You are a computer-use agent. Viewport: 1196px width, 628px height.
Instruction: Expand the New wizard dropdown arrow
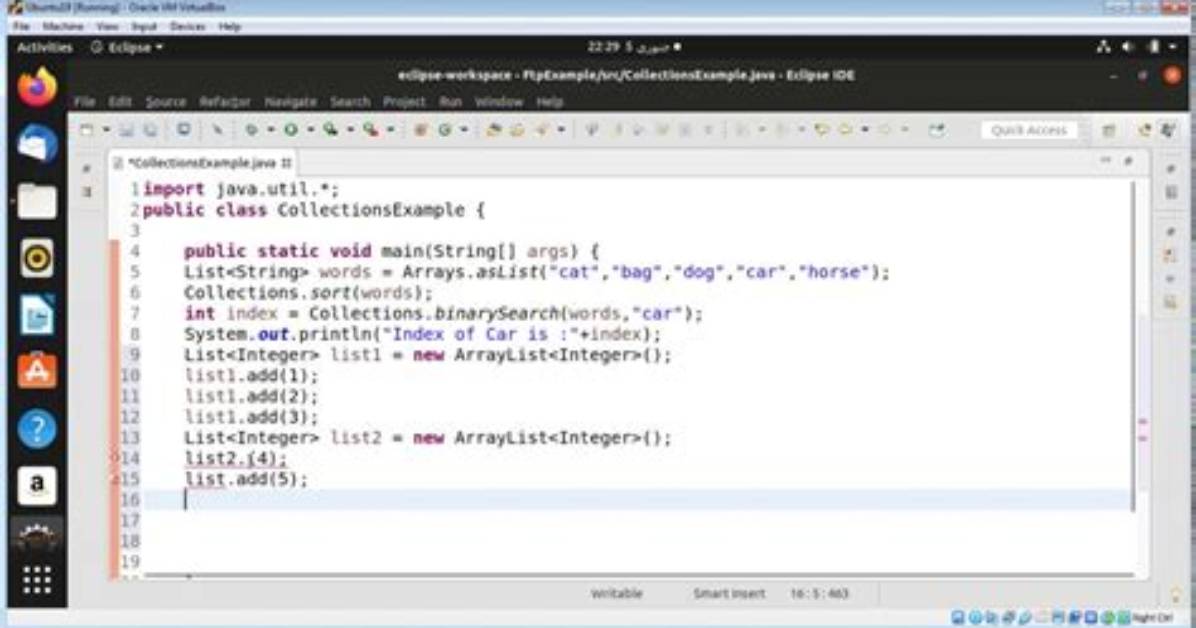(106, 130)
